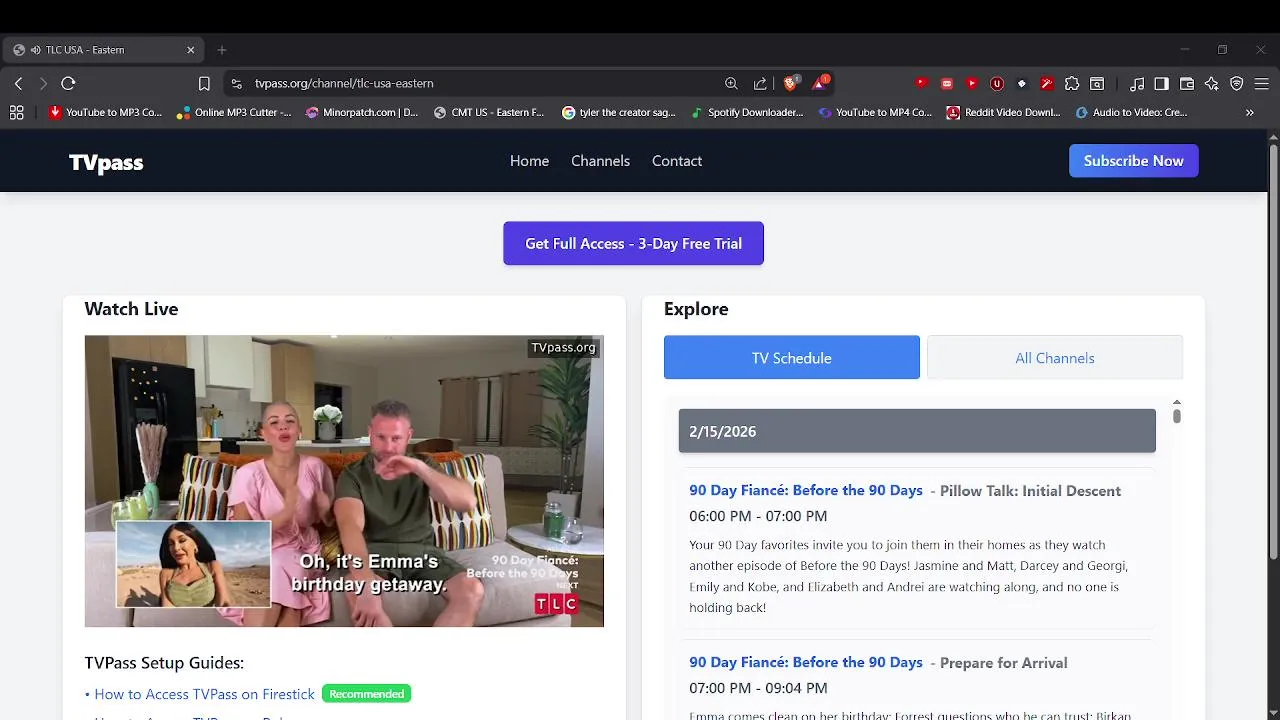1280x720 pixels.
Task: Reload the TVpass page
Action: pyautogui.click(x=68, y=84)
